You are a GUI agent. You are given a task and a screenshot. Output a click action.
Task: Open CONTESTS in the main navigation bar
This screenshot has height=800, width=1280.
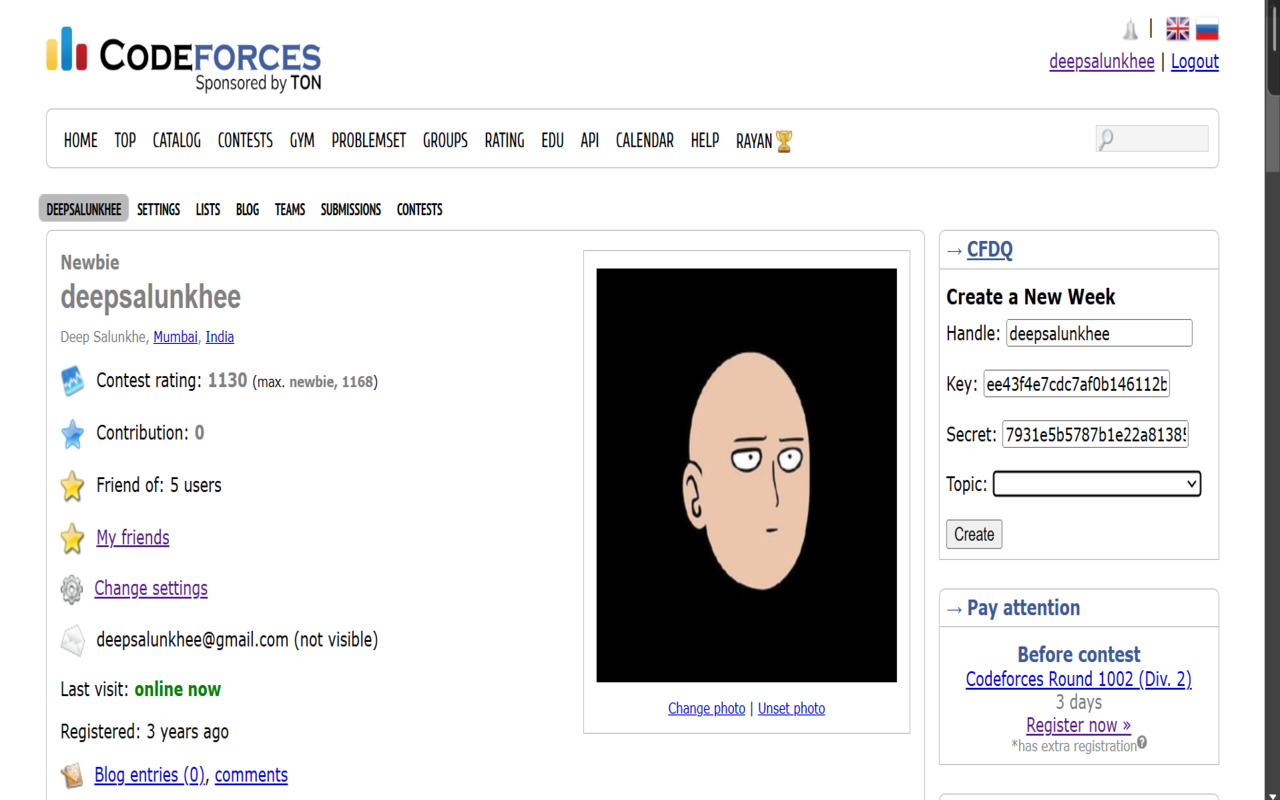pos(245,141)
